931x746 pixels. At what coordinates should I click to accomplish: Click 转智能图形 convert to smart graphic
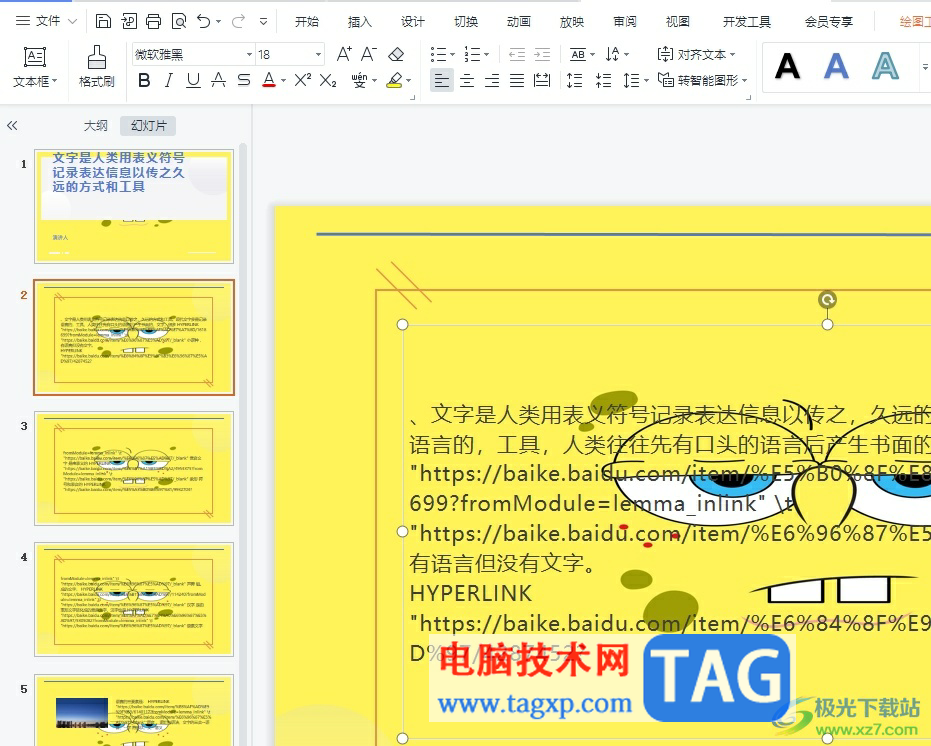(x=702, y=80)
